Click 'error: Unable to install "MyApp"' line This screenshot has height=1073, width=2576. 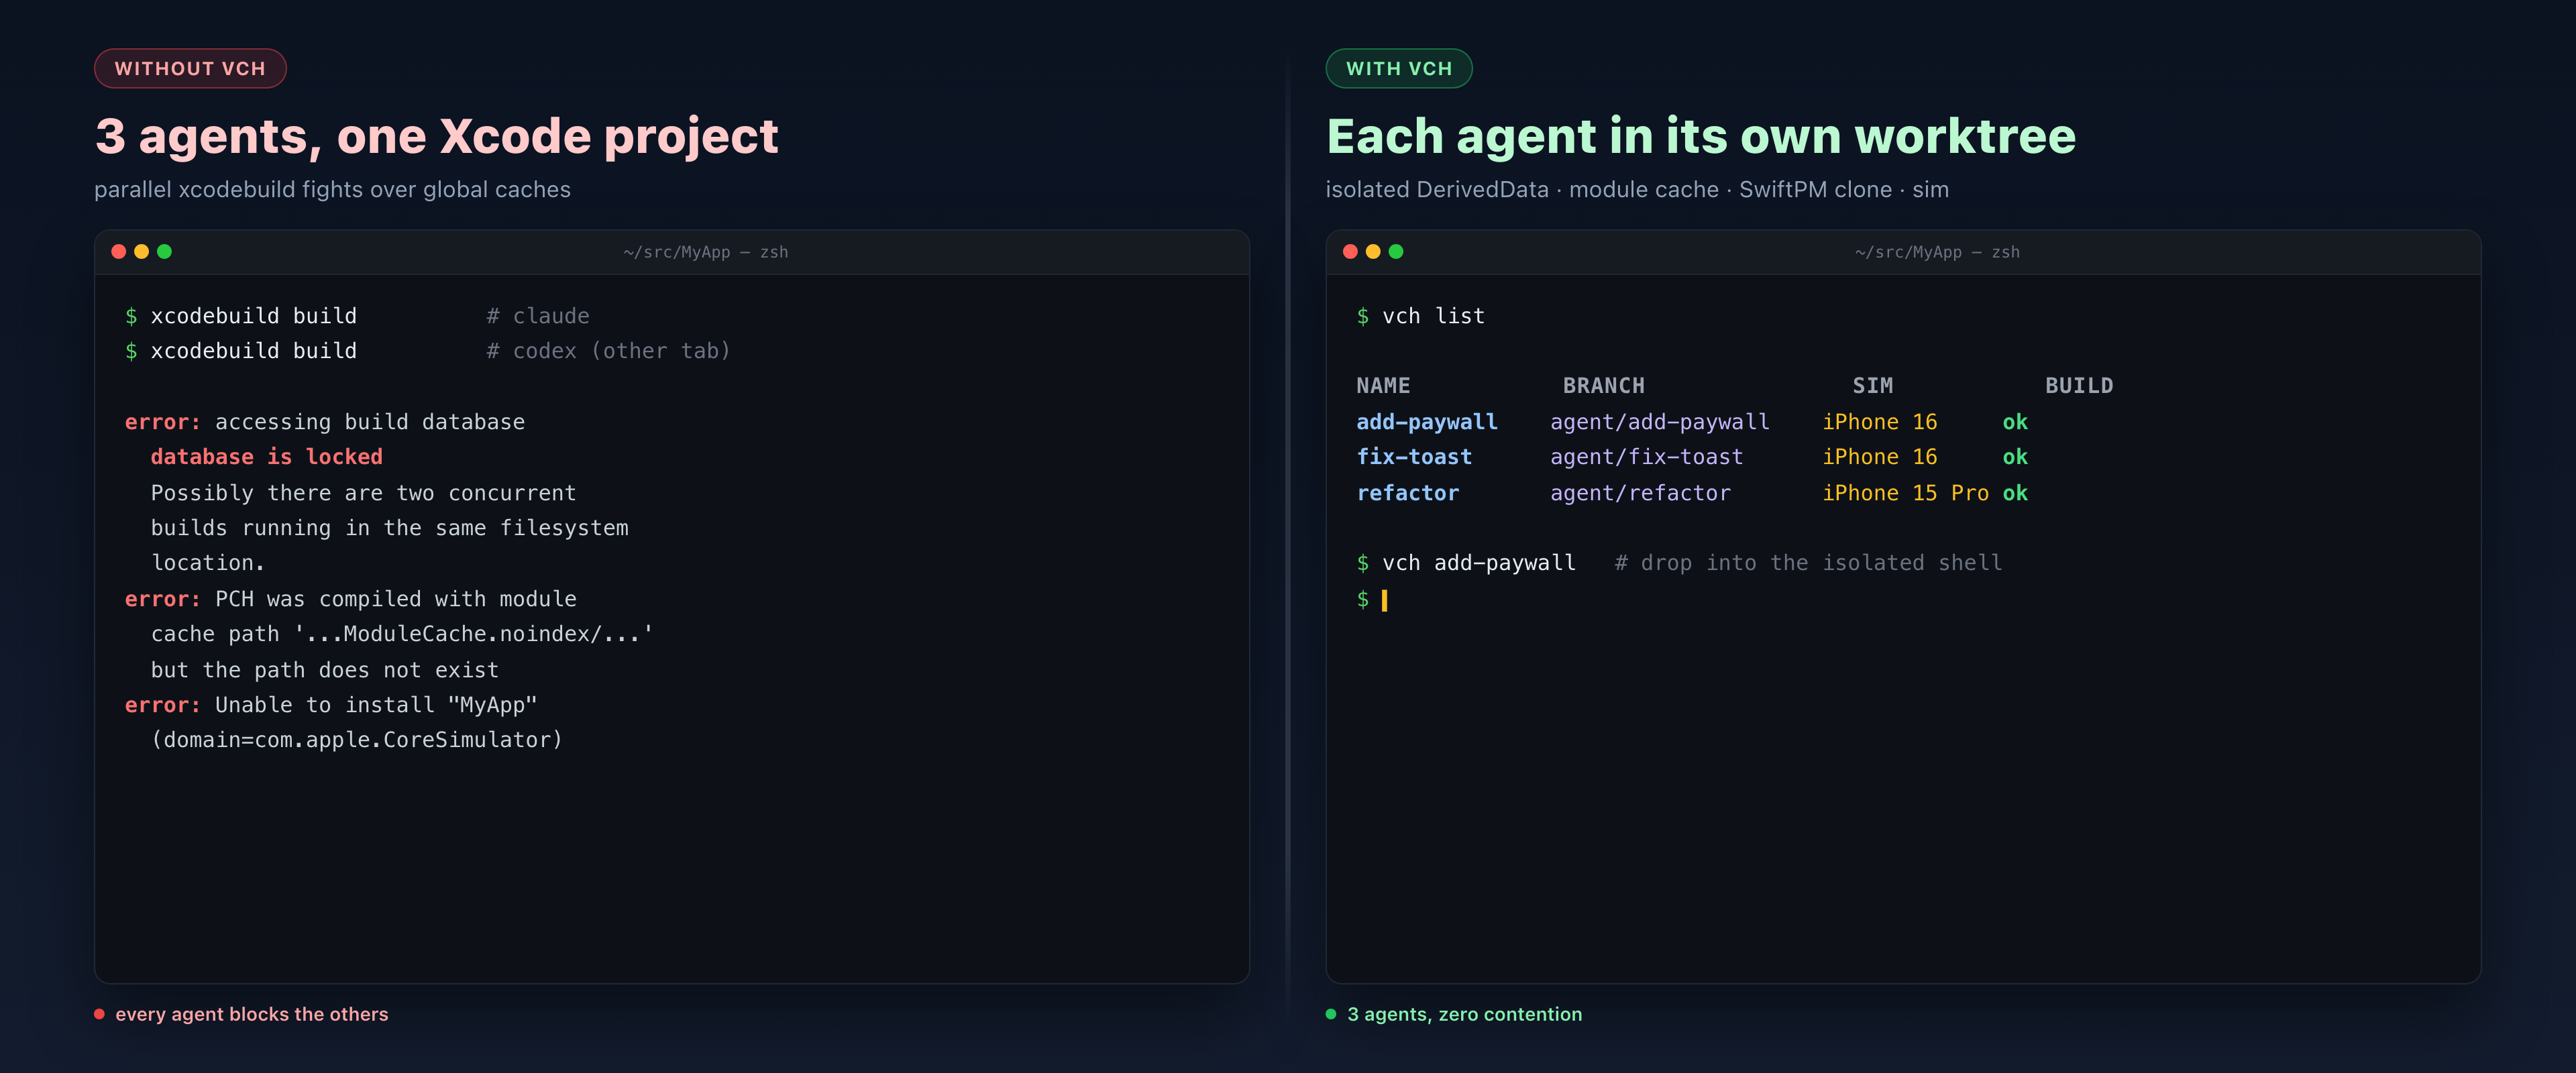(x=331, y=705)
